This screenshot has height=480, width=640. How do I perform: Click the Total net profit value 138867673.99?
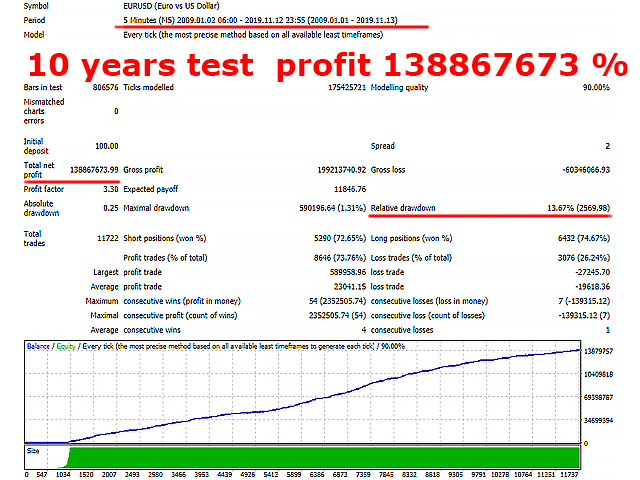pyautogui.click(x=94, y=170)
